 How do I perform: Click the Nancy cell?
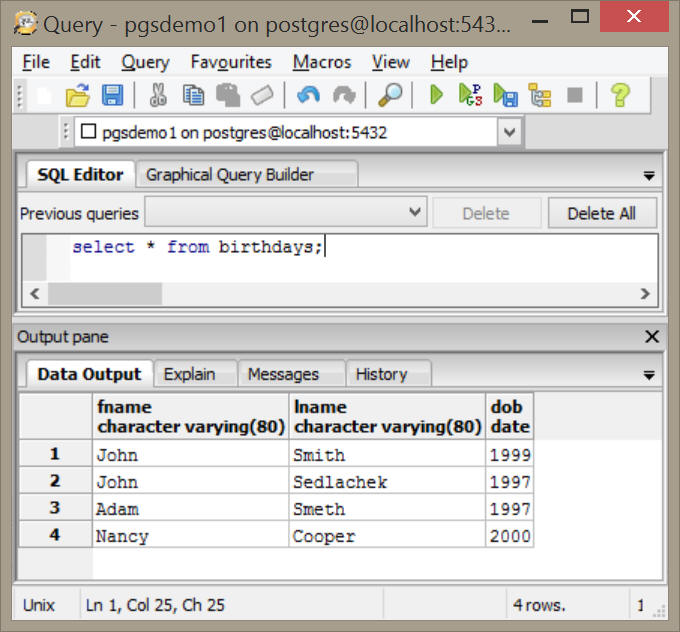click(x=190, y=535)
